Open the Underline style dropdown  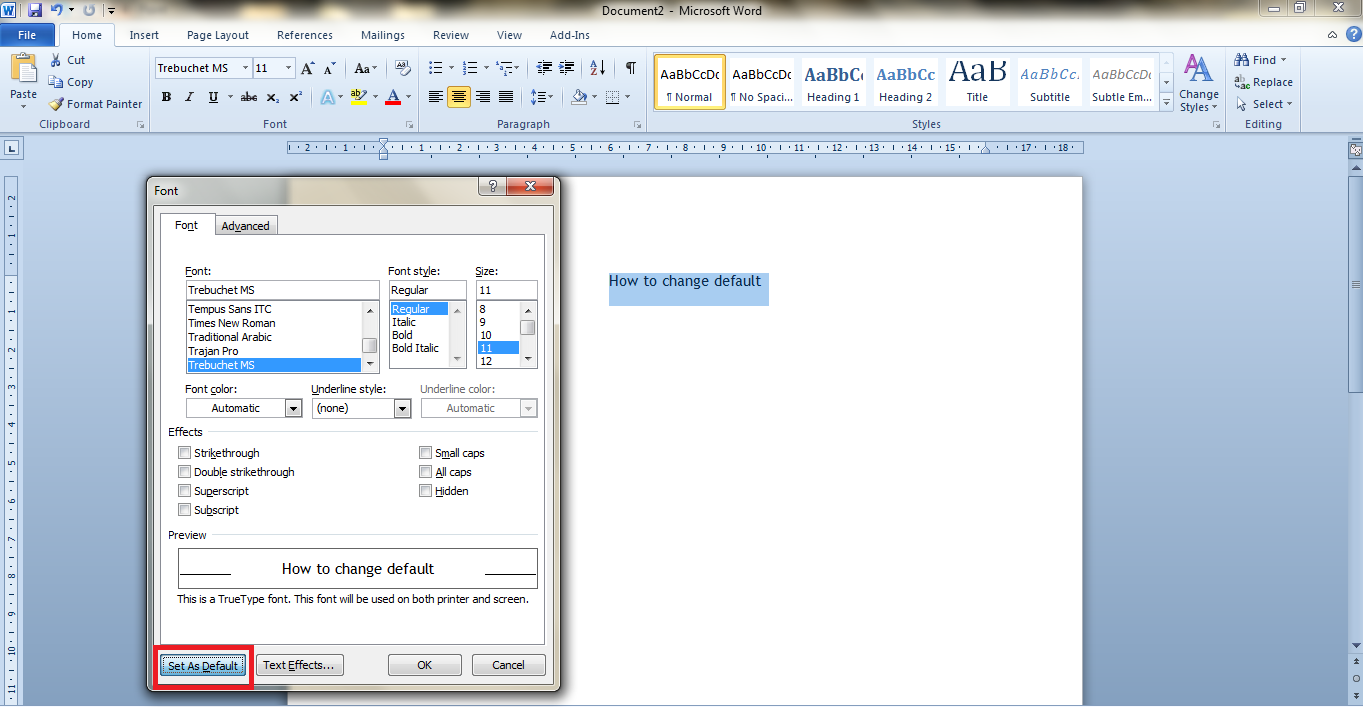pyautogui.click(x=402, y=408)
